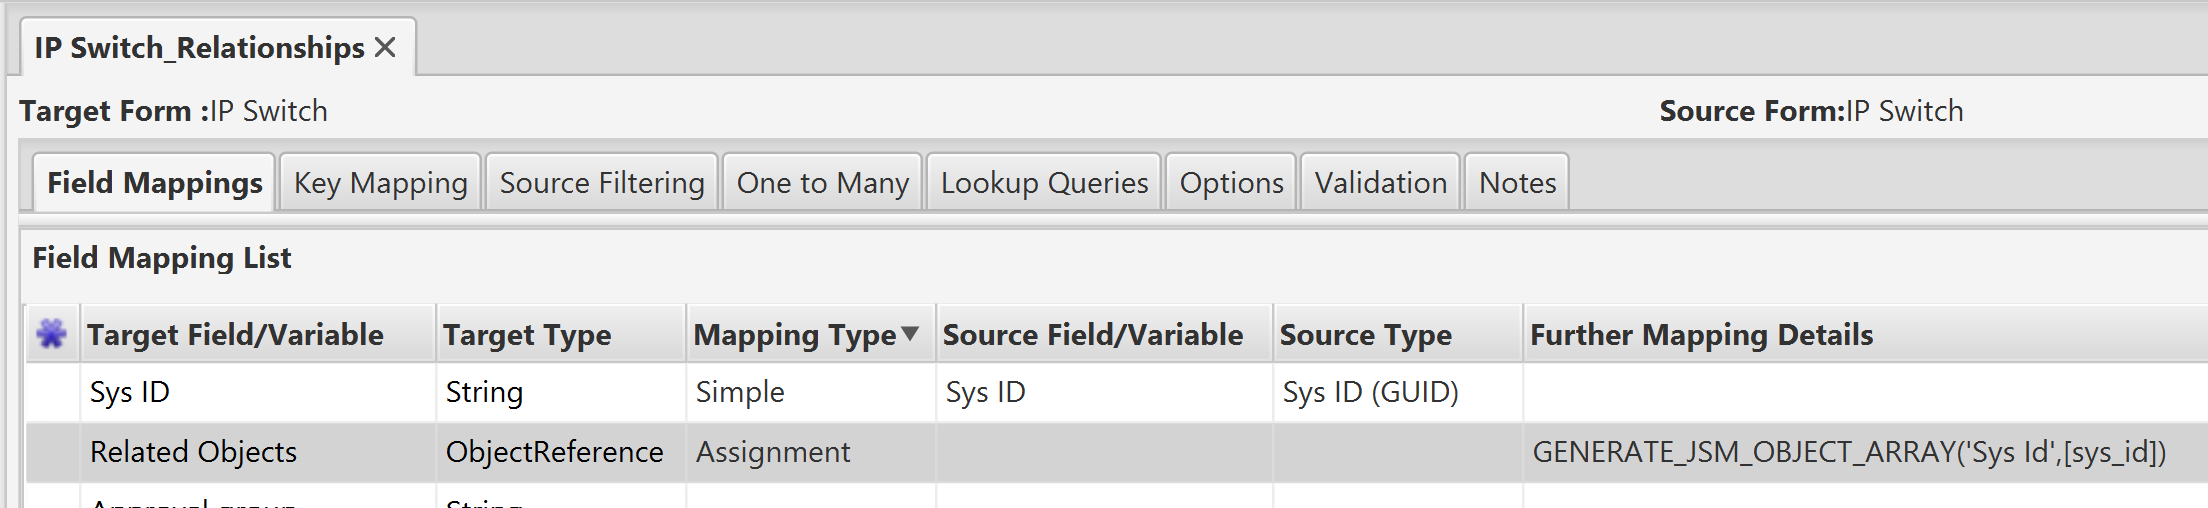Activate the IP Switch_Relationships document tab
The image size is (2208, 508).
coord(200,48)
